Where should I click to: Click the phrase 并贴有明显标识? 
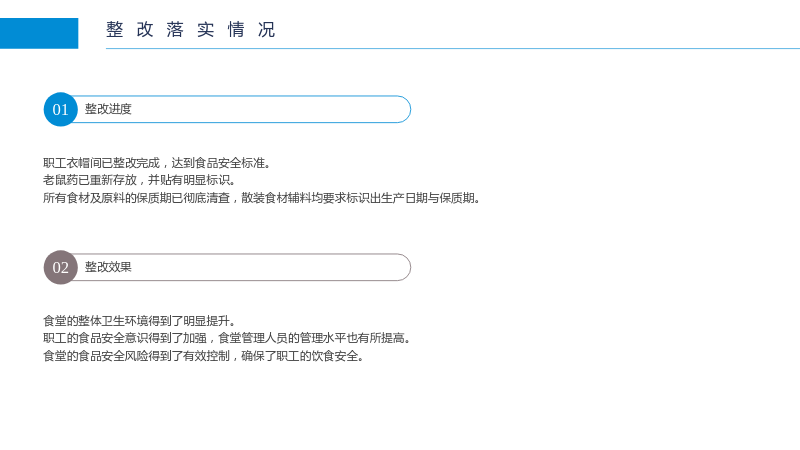tap(191, 181)
